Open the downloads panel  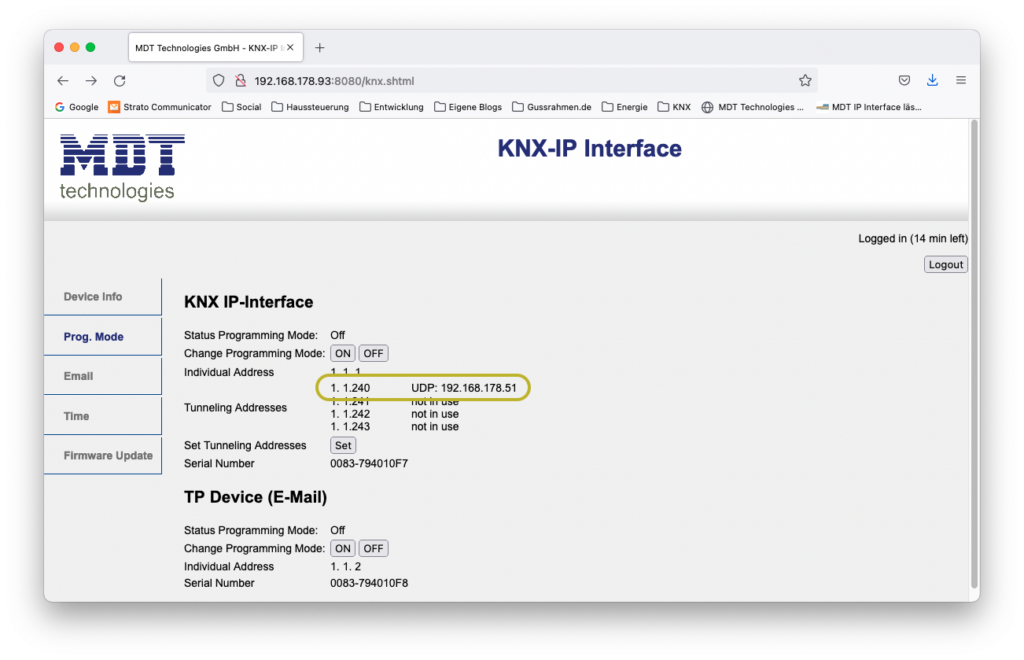[933, 80]
